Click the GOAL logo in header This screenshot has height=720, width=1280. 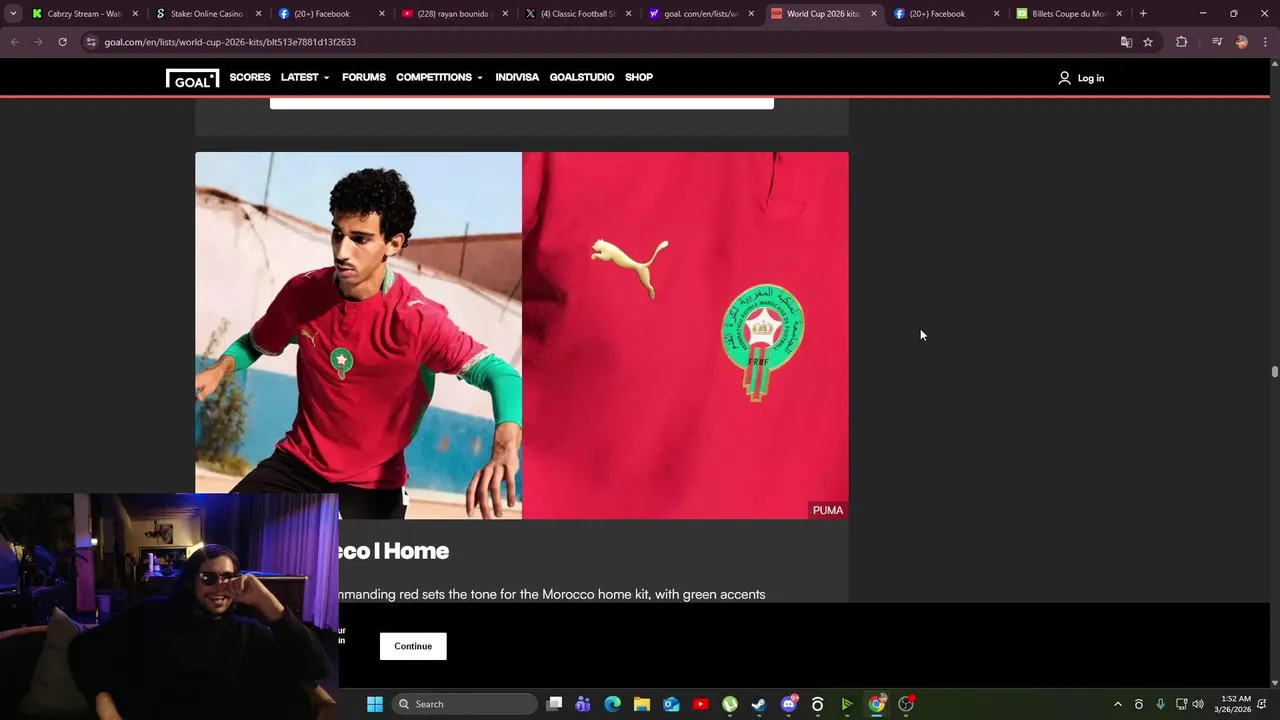192,78
